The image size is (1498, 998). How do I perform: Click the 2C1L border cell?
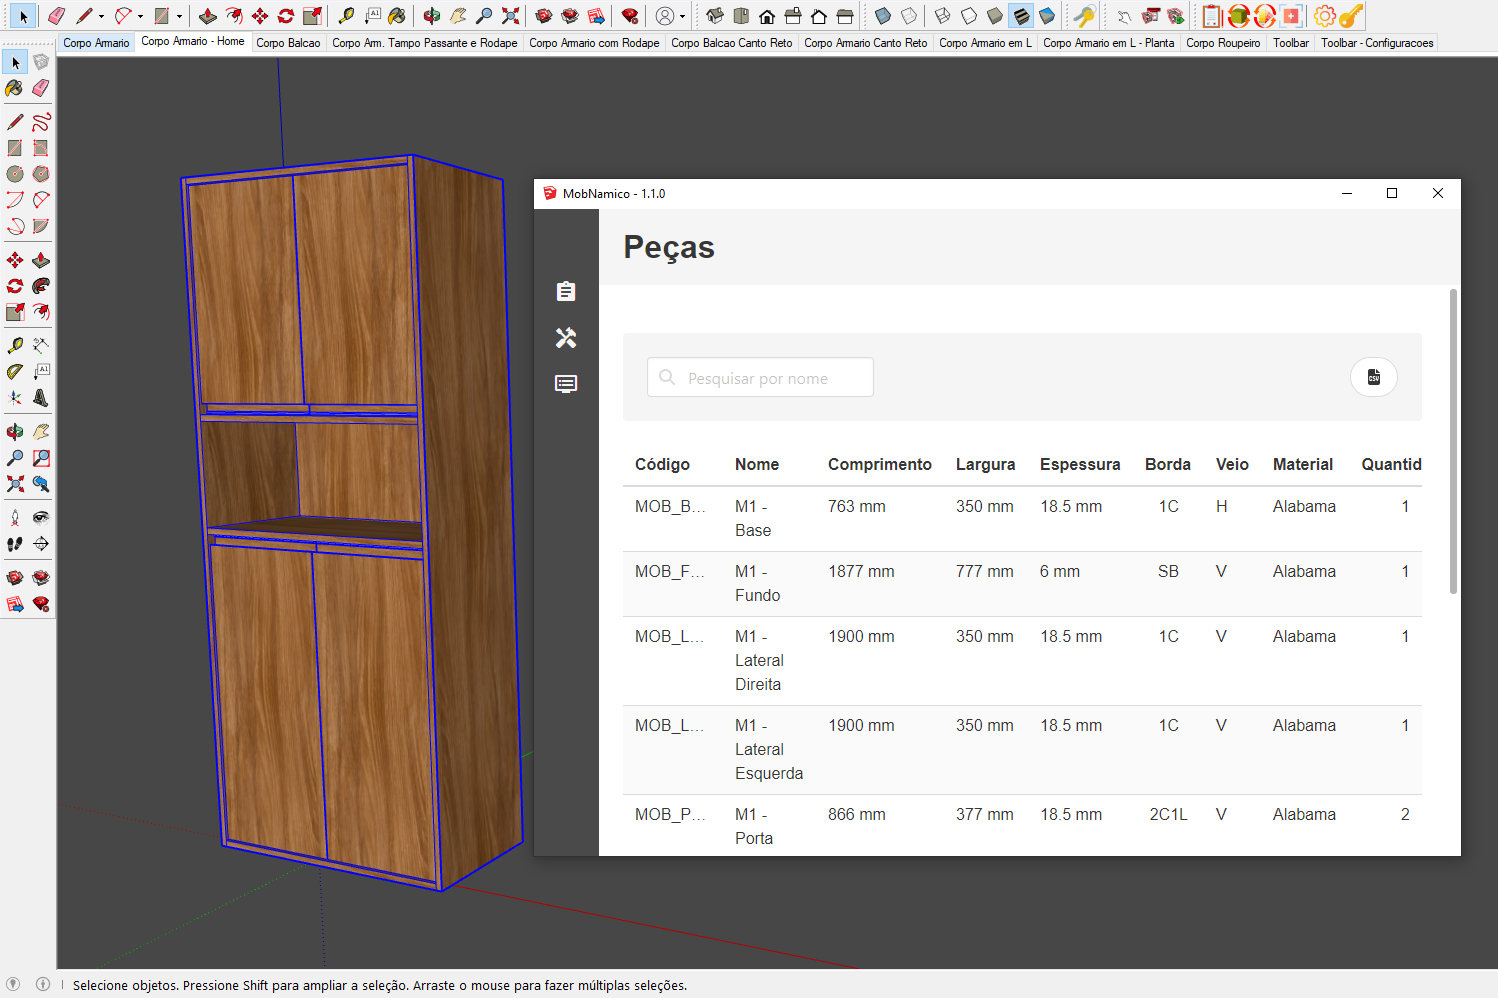(x=1168, y=814)
